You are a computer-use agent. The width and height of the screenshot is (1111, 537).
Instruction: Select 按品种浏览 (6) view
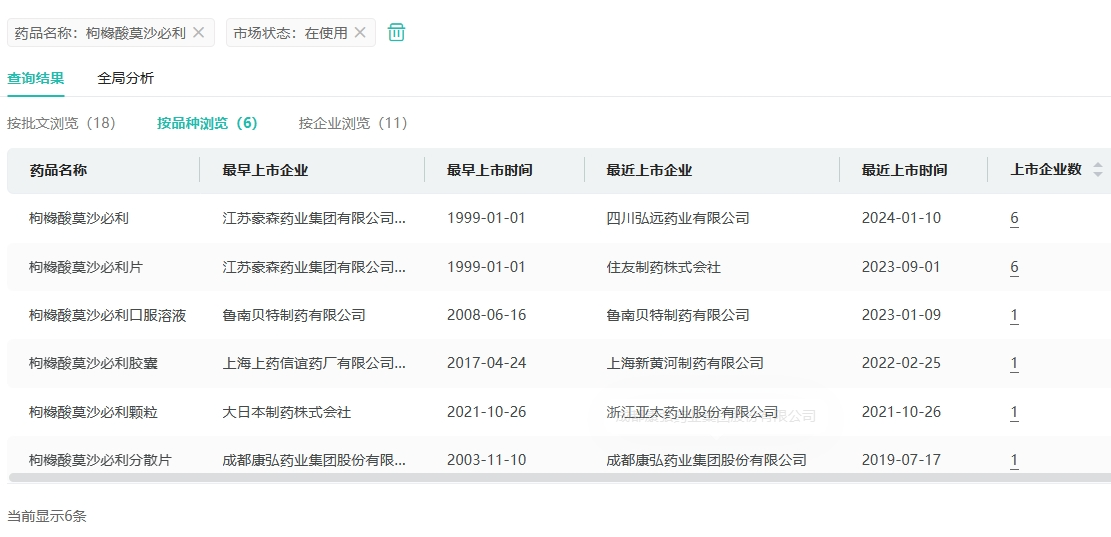click(x=207, y=123)
